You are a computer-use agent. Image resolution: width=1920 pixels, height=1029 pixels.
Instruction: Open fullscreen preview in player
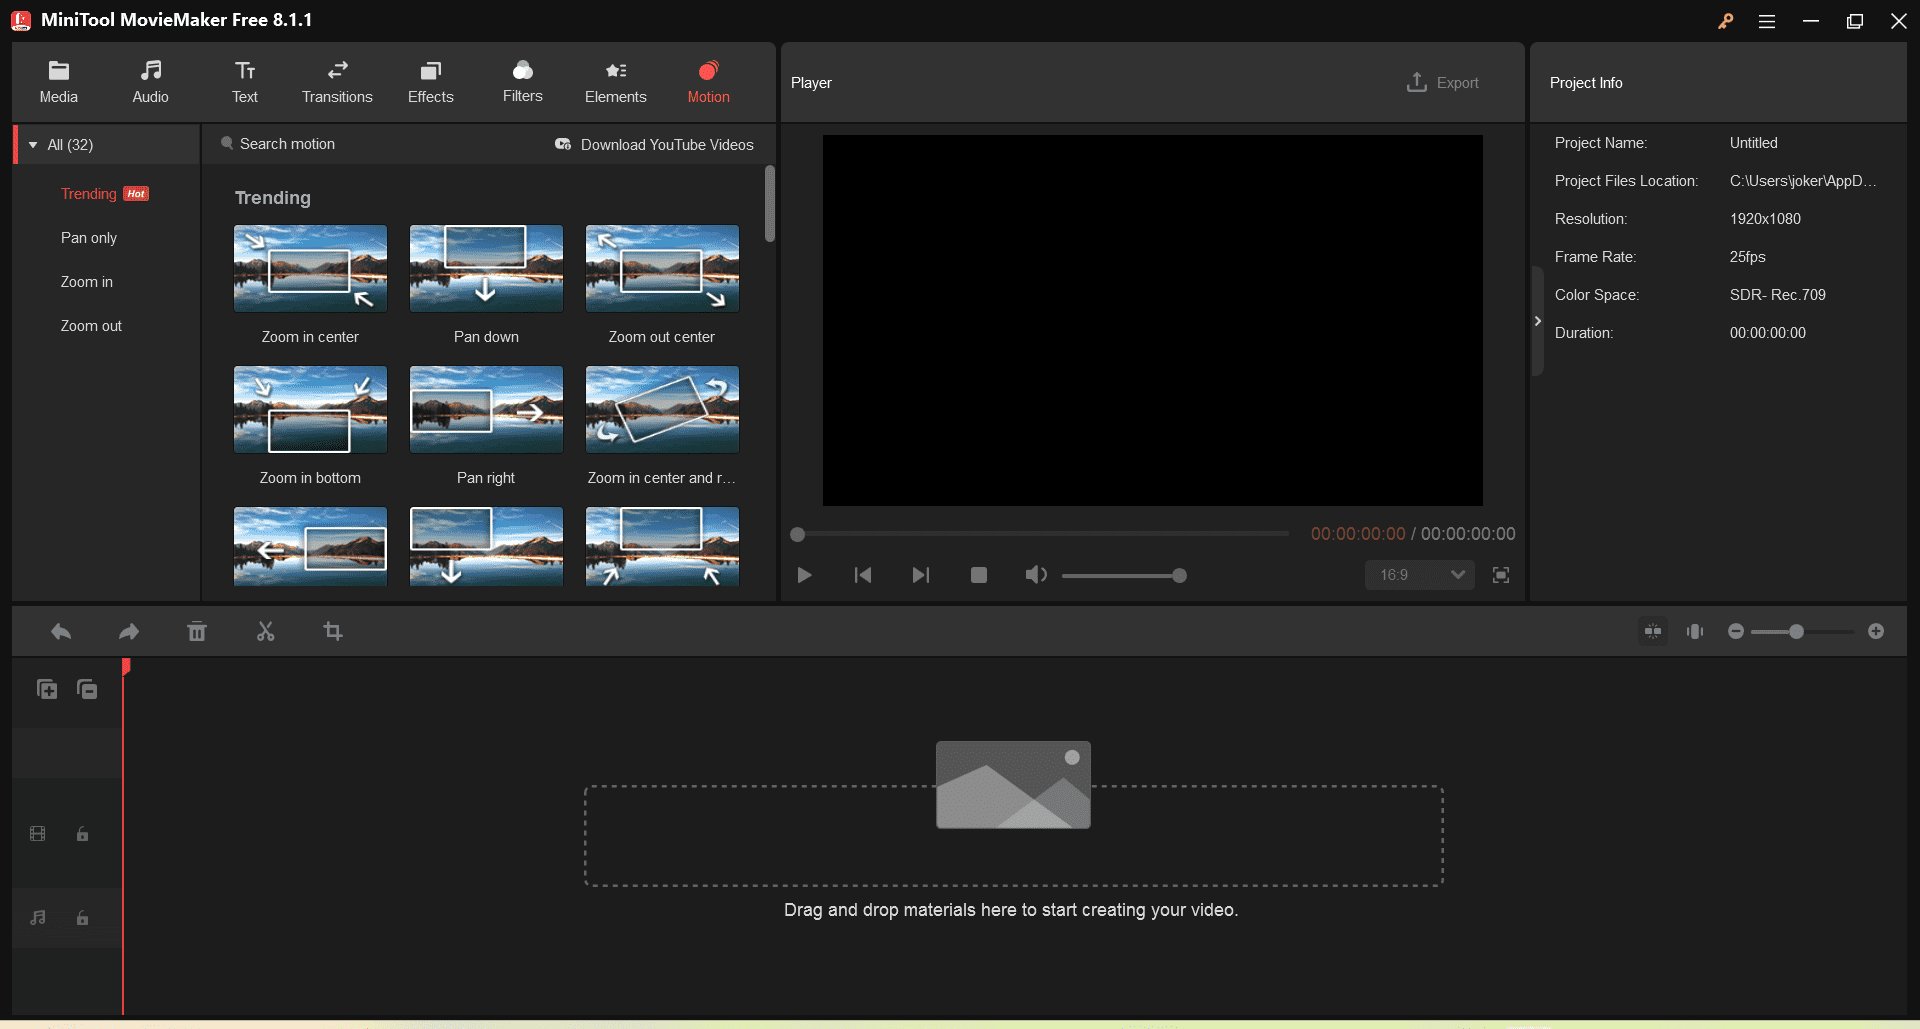point(1501,575)
